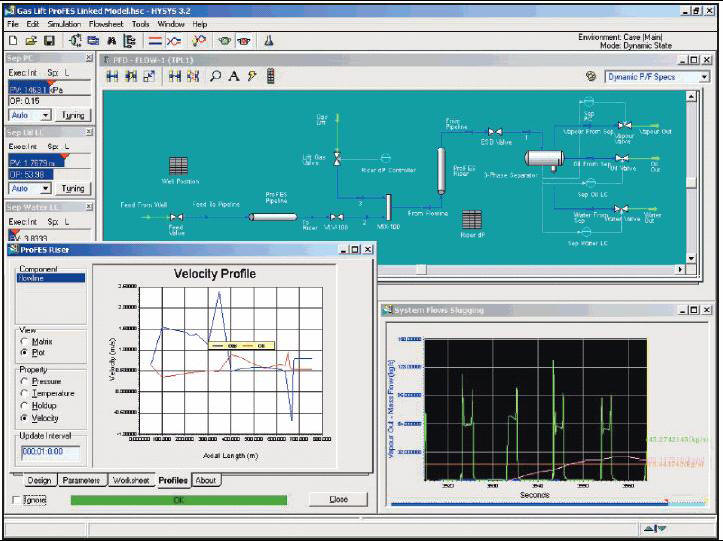Image resolution: width=723 pixels, height=541 pixels.
Task: Switch to the Parameters tab
Action: pos(81,480)
